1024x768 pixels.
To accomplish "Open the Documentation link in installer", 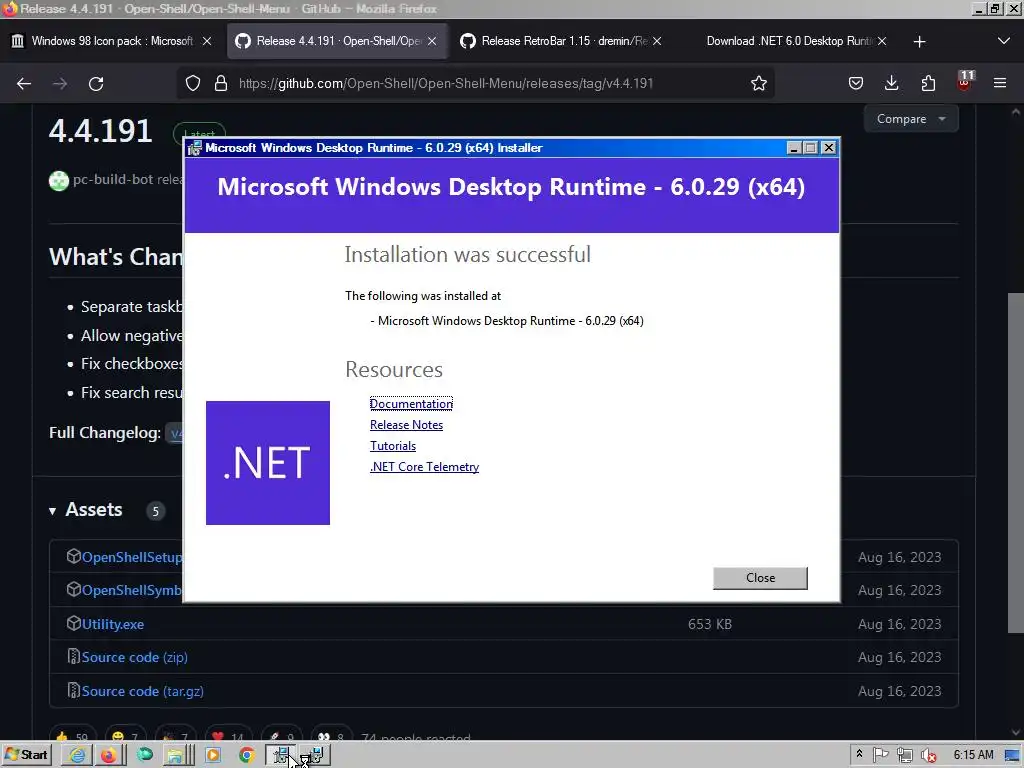I will point(411,404).
